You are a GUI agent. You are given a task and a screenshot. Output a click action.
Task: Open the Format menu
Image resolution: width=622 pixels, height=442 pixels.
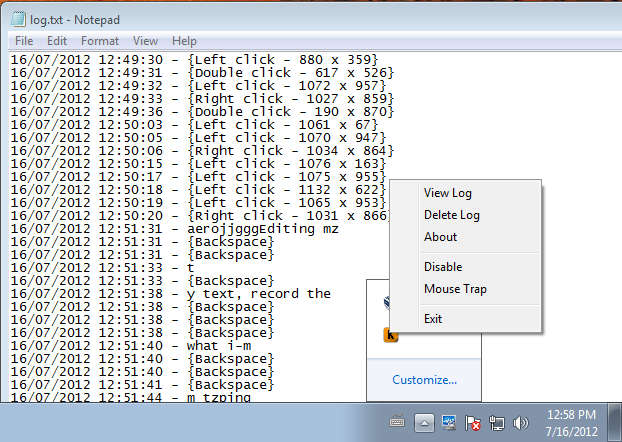[x=100, y=41]
